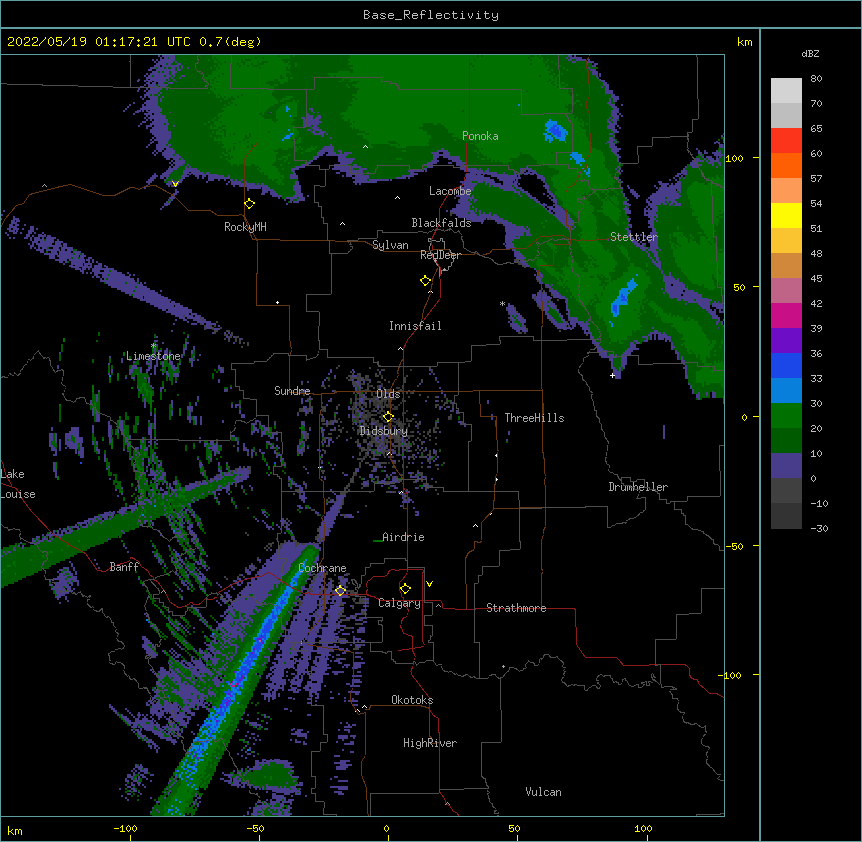
Task: Click the purple 36-39 dBZ legend swatch
Action: pos(786,341)
